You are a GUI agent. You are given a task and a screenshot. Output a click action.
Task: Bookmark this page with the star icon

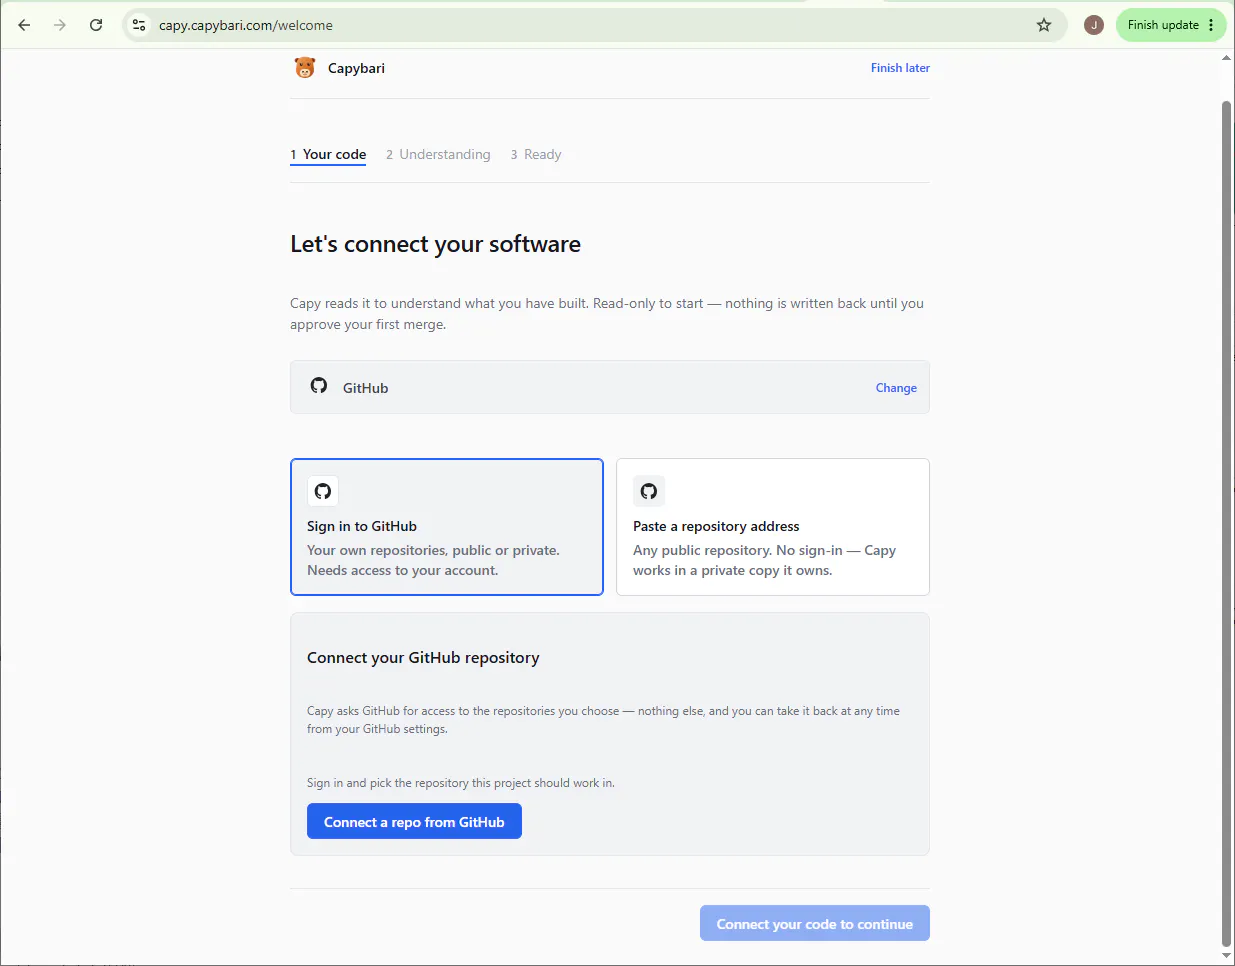click(1044, 25)
